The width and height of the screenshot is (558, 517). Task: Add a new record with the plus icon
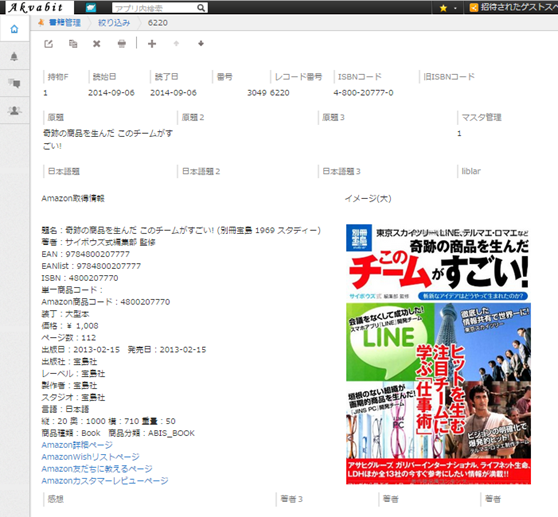point(152,44)
